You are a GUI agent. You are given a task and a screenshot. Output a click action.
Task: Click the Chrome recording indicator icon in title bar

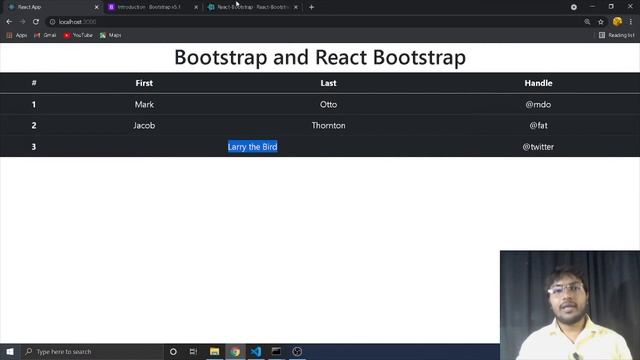point(573,7)
